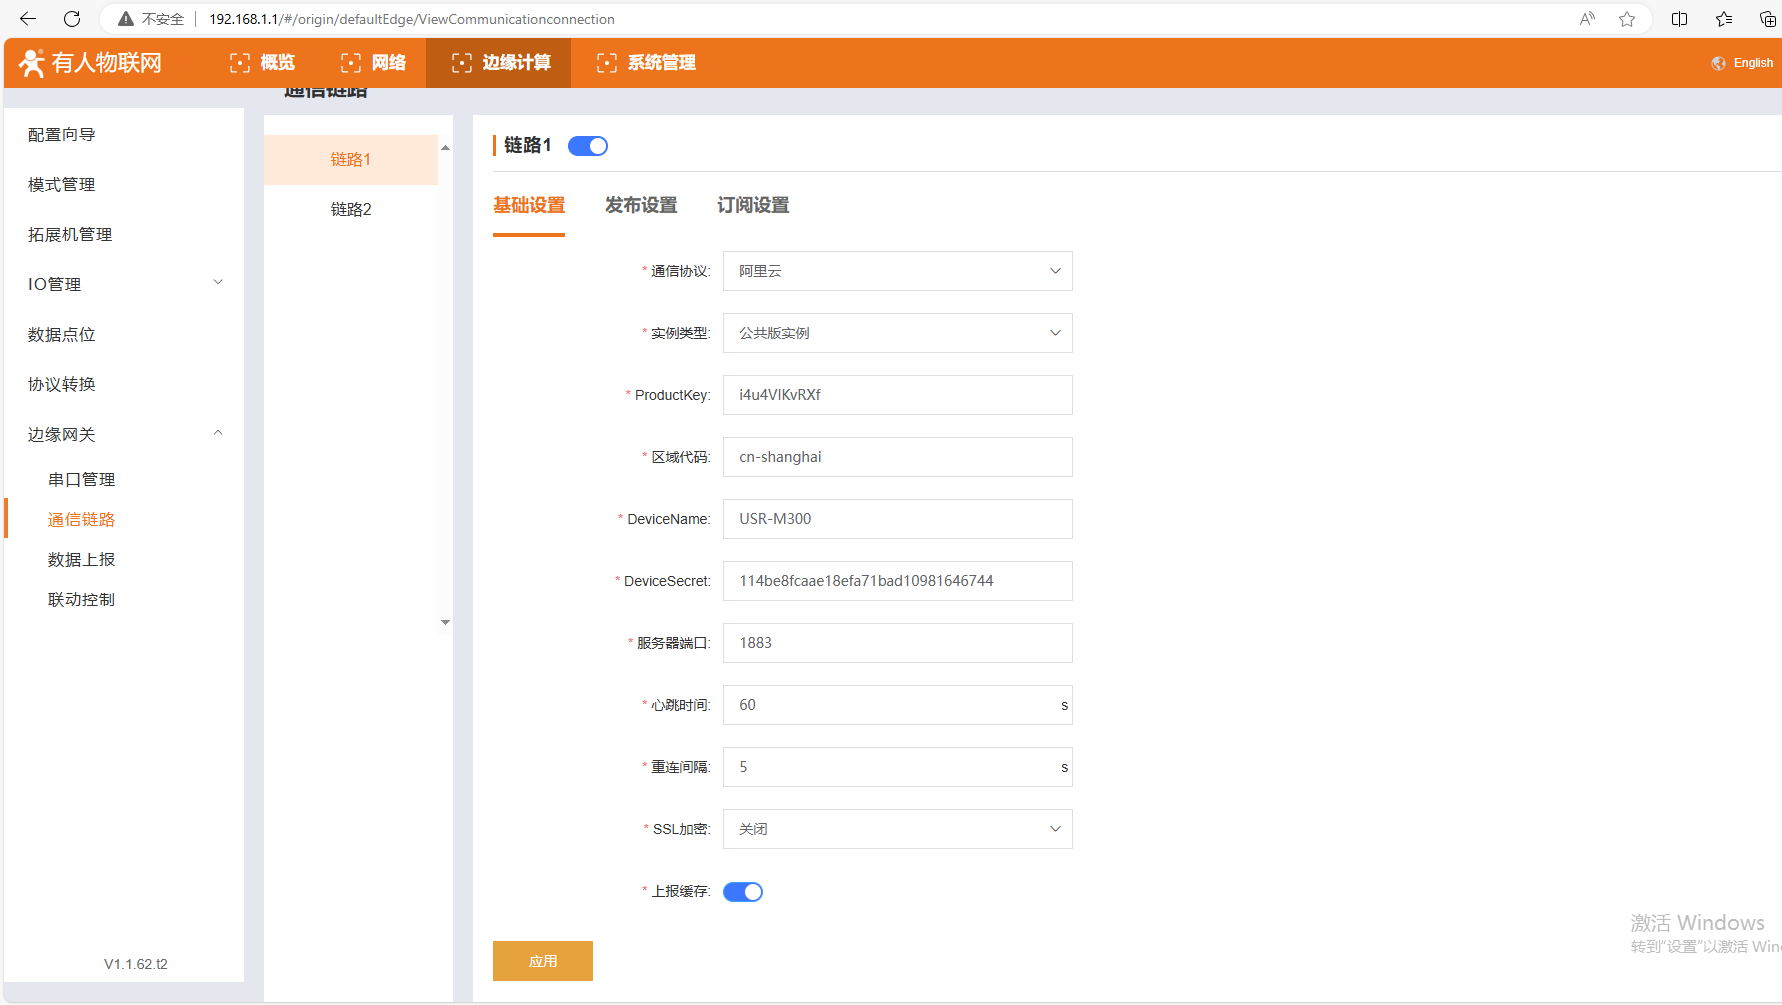Open the browser collections icon

tap(1767, 19)
